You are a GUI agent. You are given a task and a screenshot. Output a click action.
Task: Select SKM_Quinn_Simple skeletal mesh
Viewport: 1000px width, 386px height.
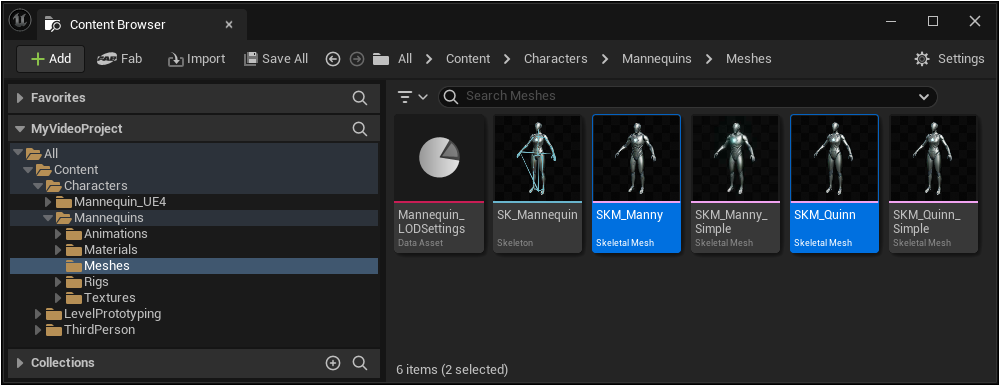pos(934,184)
